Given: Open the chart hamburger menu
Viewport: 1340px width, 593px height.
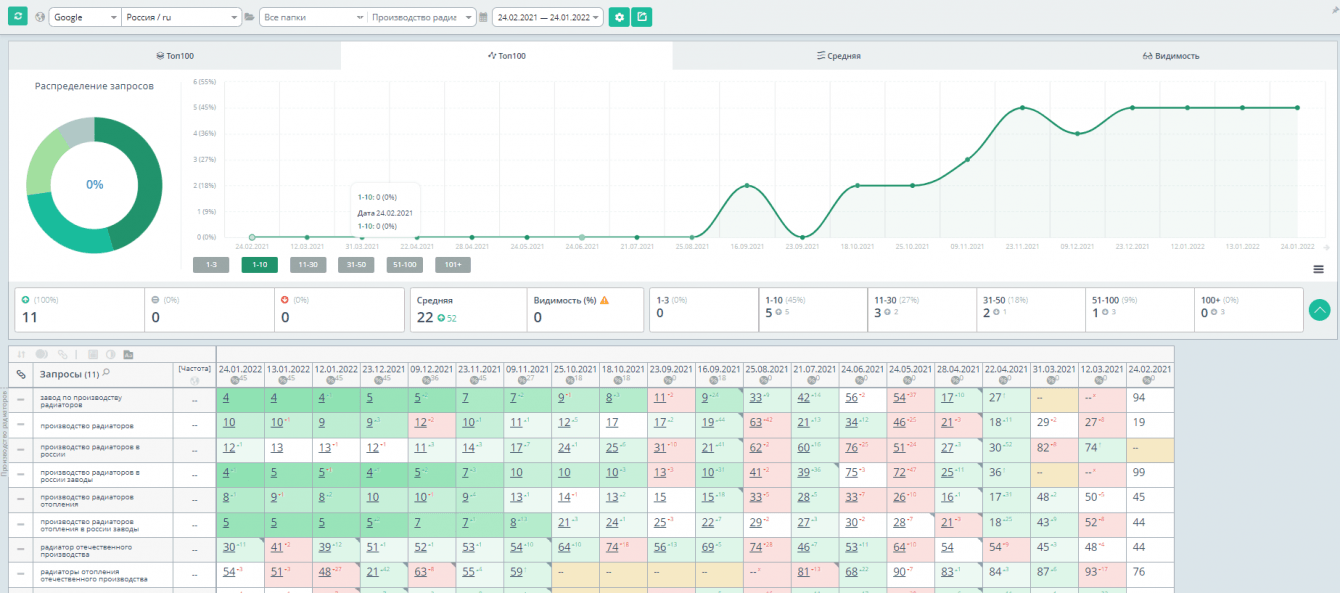Looking at the screenshot, I should (1318, 269).
